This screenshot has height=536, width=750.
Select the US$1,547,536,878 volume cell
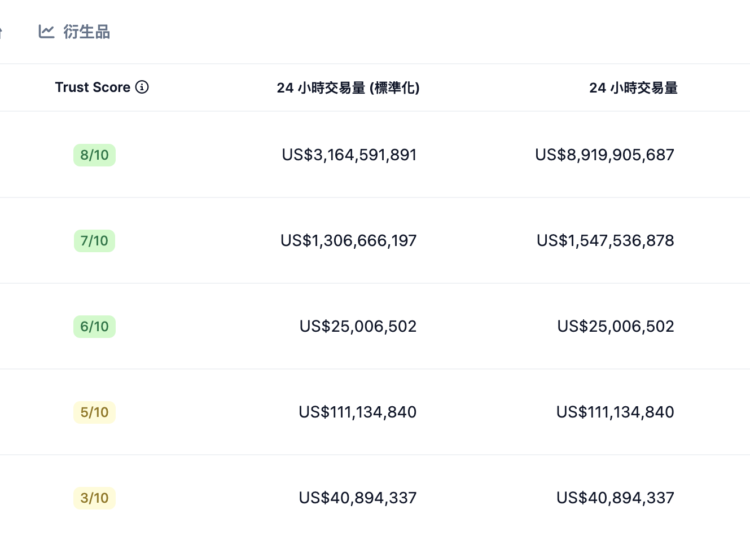[x=605, y=241]
